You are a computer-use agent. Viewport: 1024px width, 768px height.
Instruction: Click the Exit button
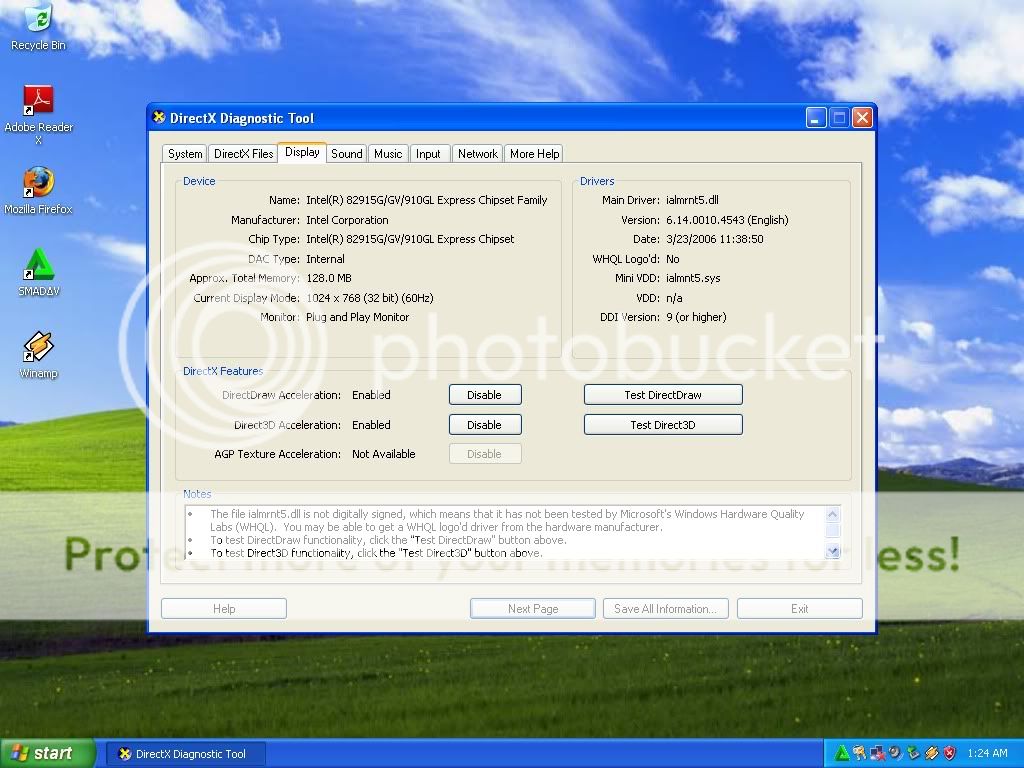click(x=799, y=609)
